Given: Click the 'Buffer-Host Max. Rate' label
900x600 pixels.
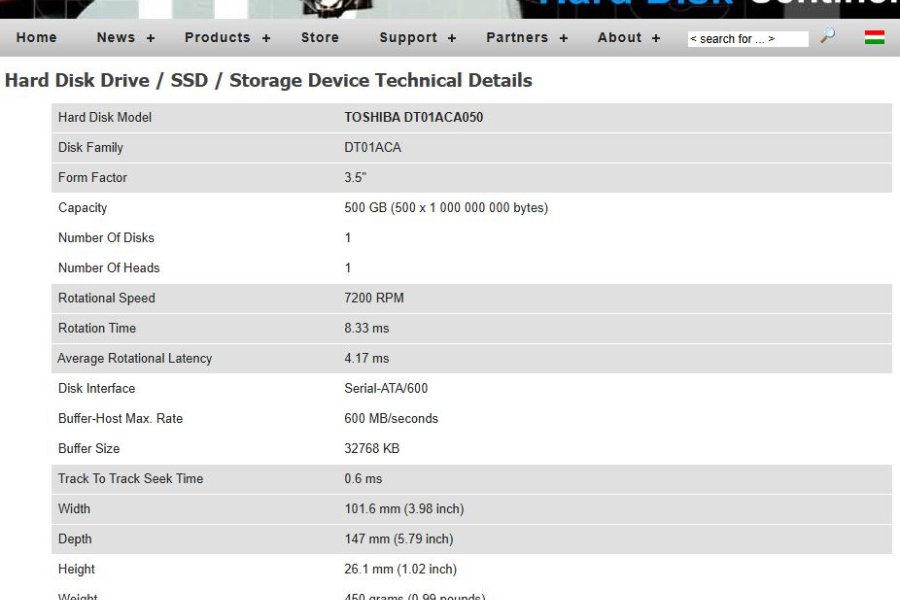Looking at the screenshot, I should (x=121, y=419).
